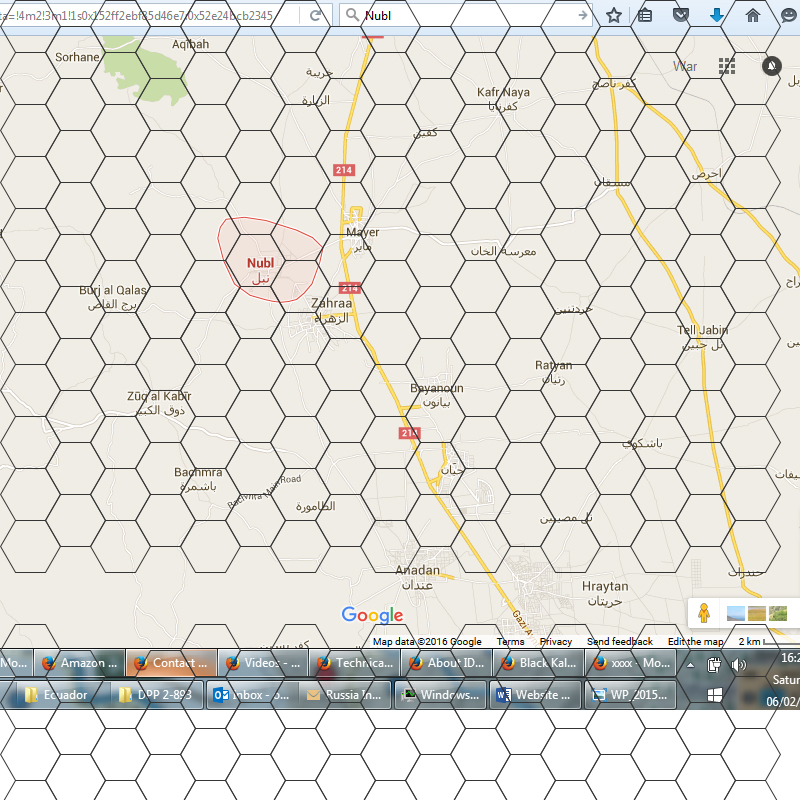The width and height of the screenshot is (800, 800).
Task: Open DPP 2-893 folder in taskbar
Action: point(157,694)
